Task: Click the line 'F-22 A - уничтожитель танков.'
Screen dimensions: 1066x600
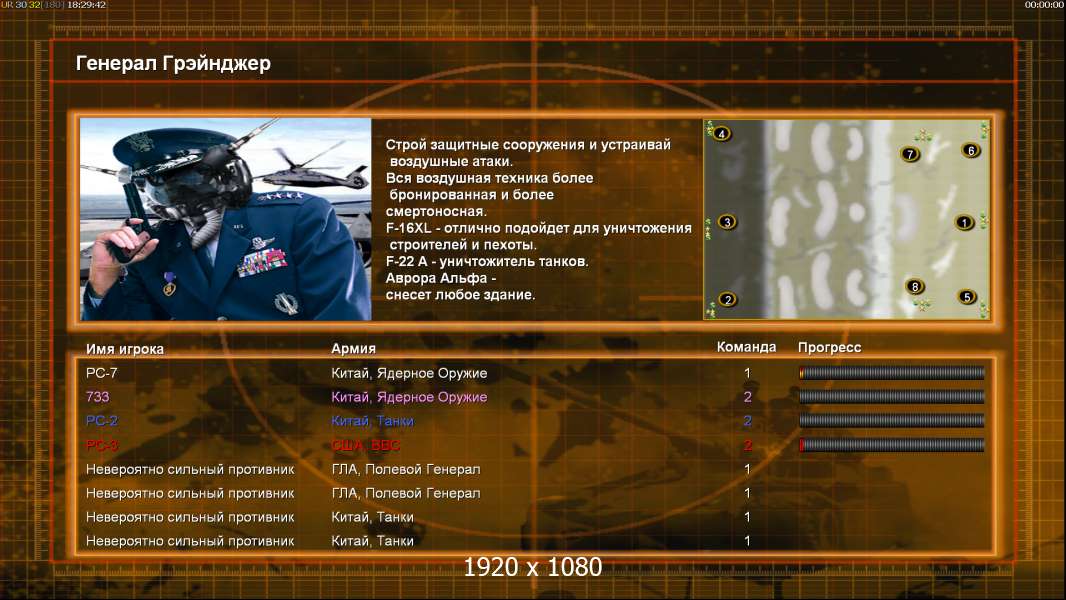Action: coord(487,262)
